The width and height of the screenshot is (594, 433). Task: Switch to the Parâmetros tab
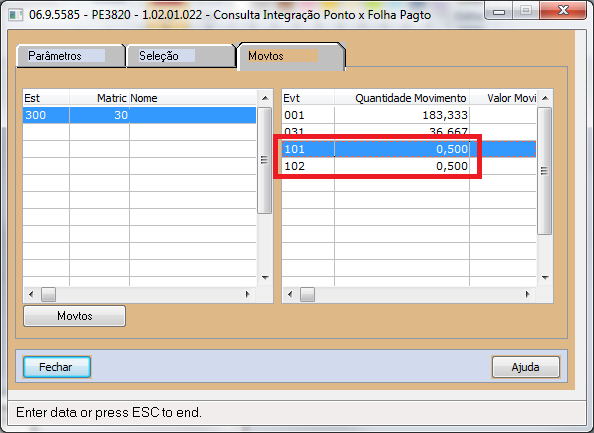71,56
